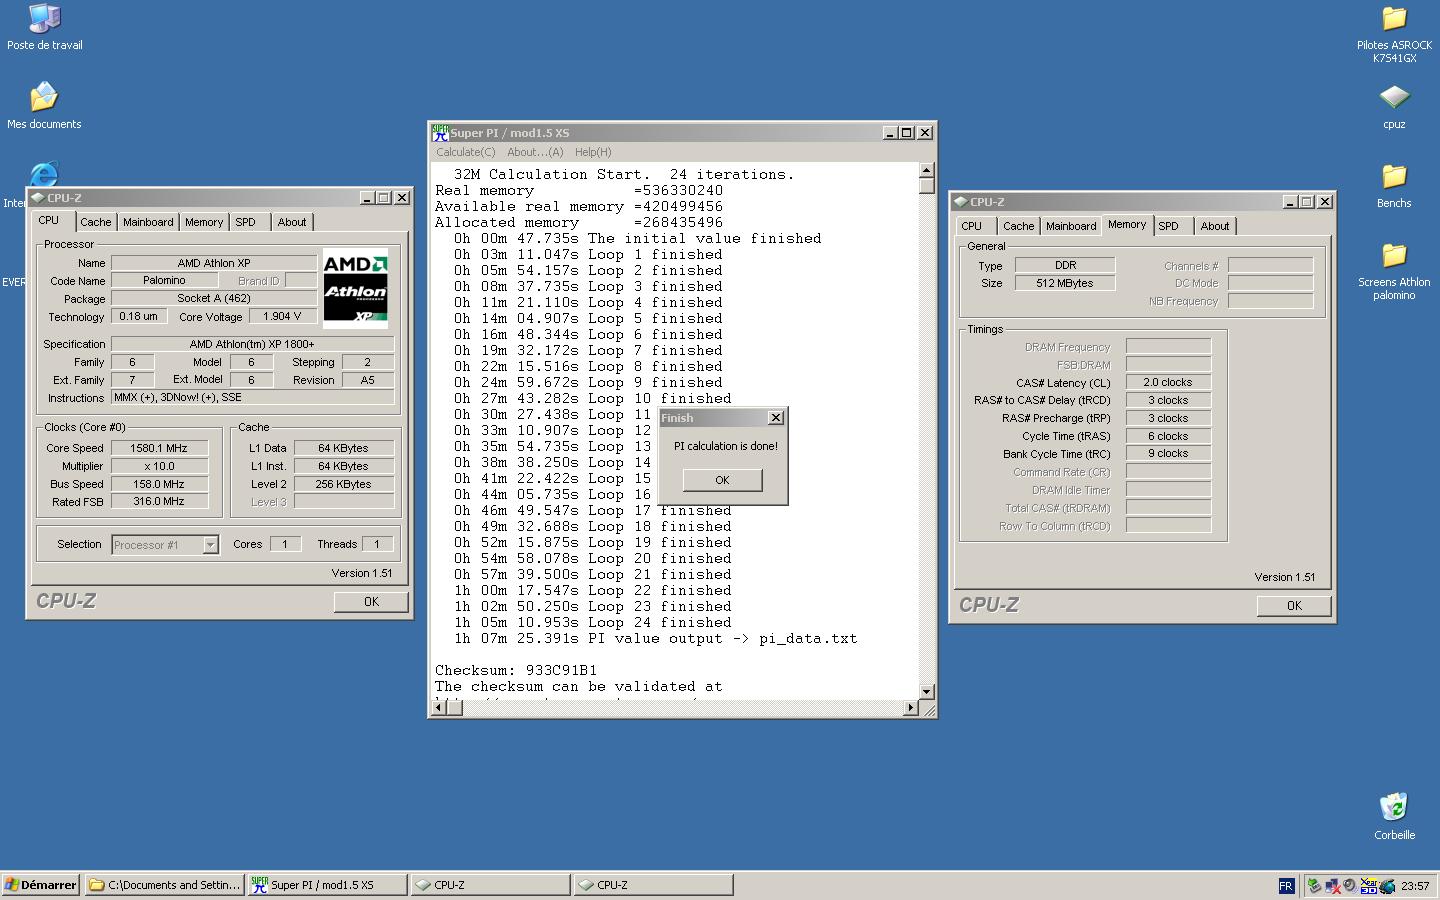
Task: Open About tab in right CPU-Z
Action: pos(1215,226)
